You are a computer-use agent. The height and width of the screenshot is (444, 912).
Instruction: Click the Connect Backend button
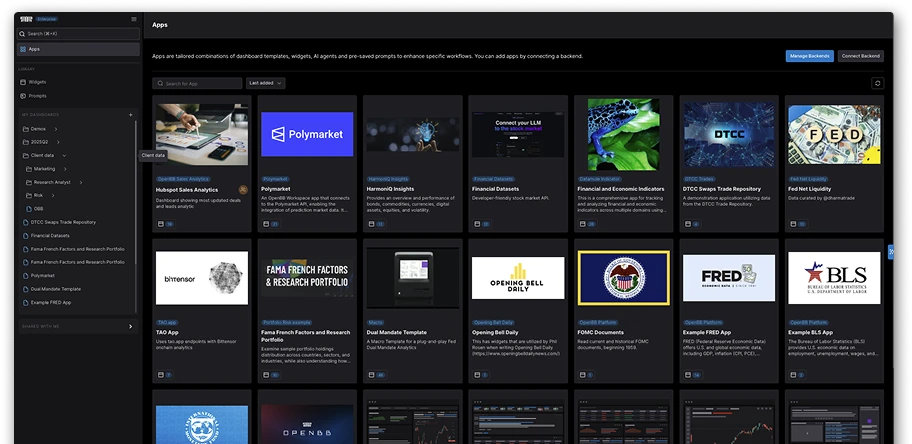(x=860, y=56)
